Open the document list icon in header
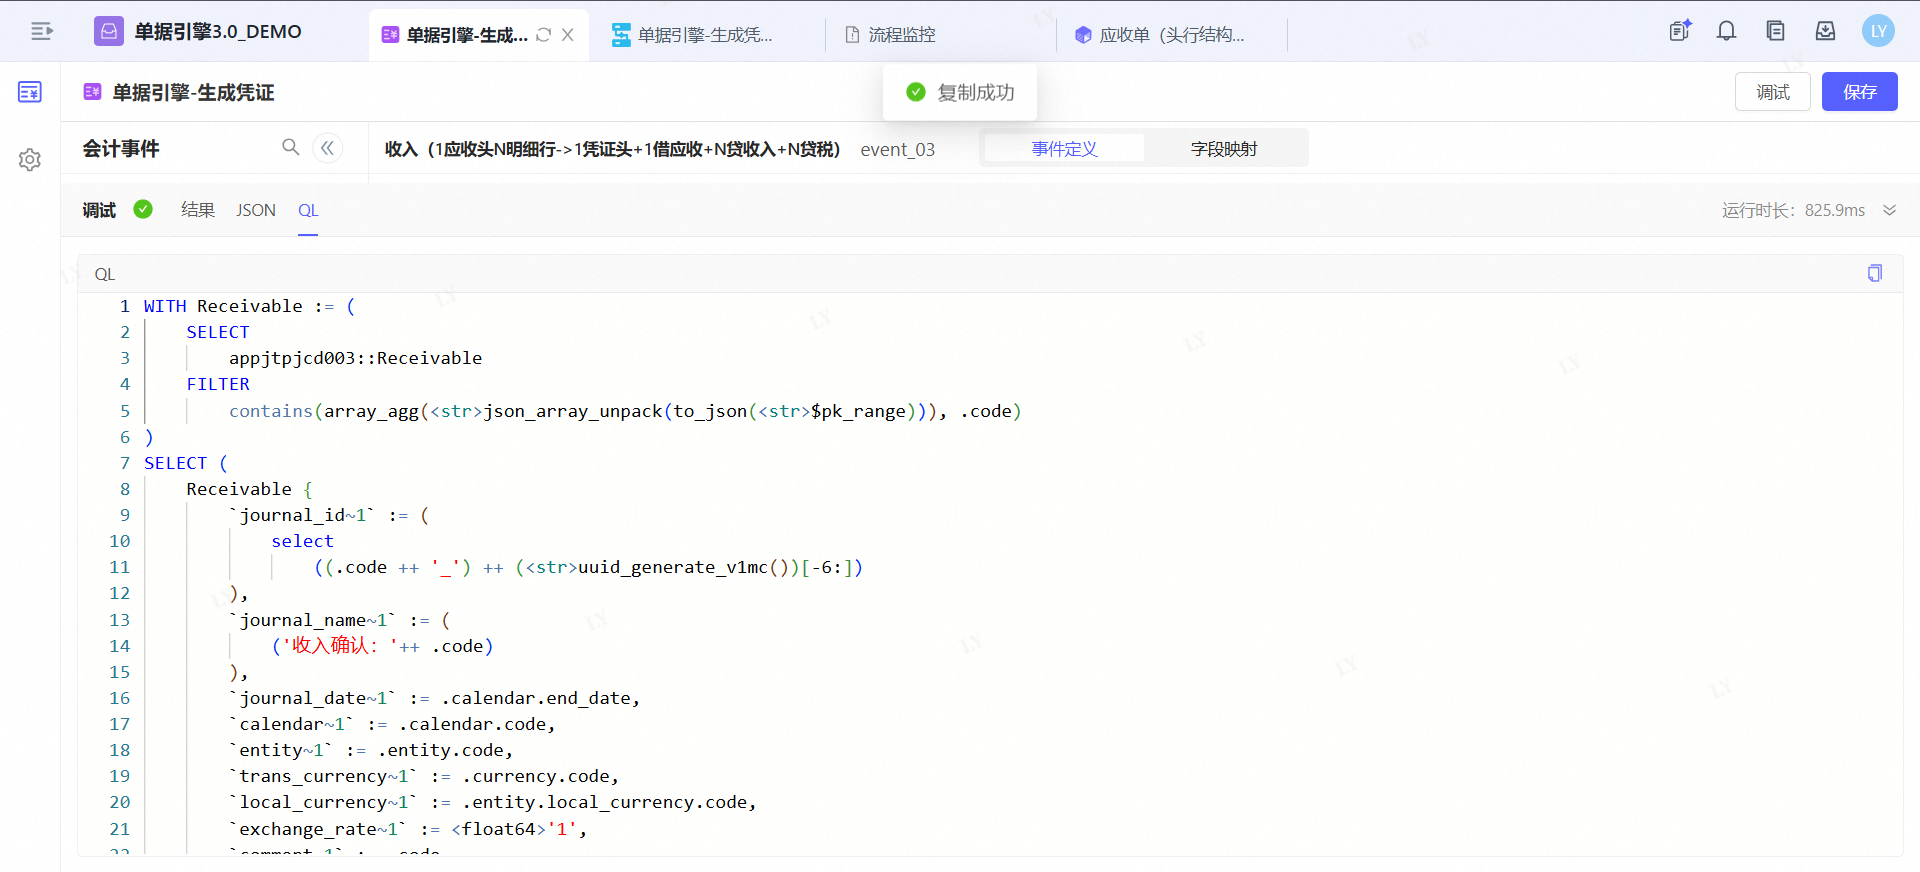The width and height of the screenshot is (1920, 872). click(x=1775, y=31)
